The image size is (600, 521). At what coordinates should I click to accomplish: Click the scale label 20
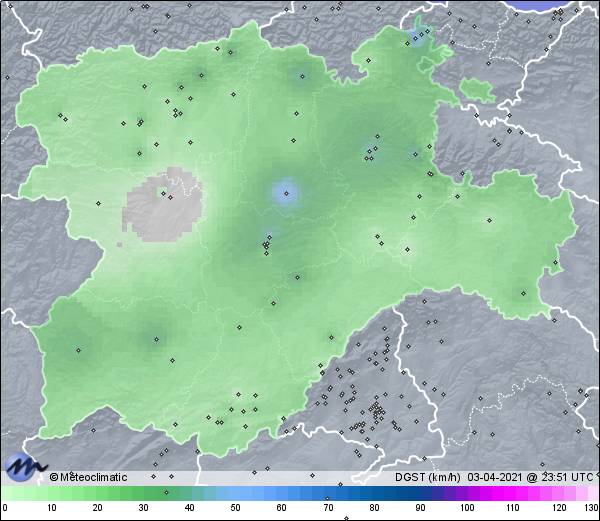(x=98, y=508)
